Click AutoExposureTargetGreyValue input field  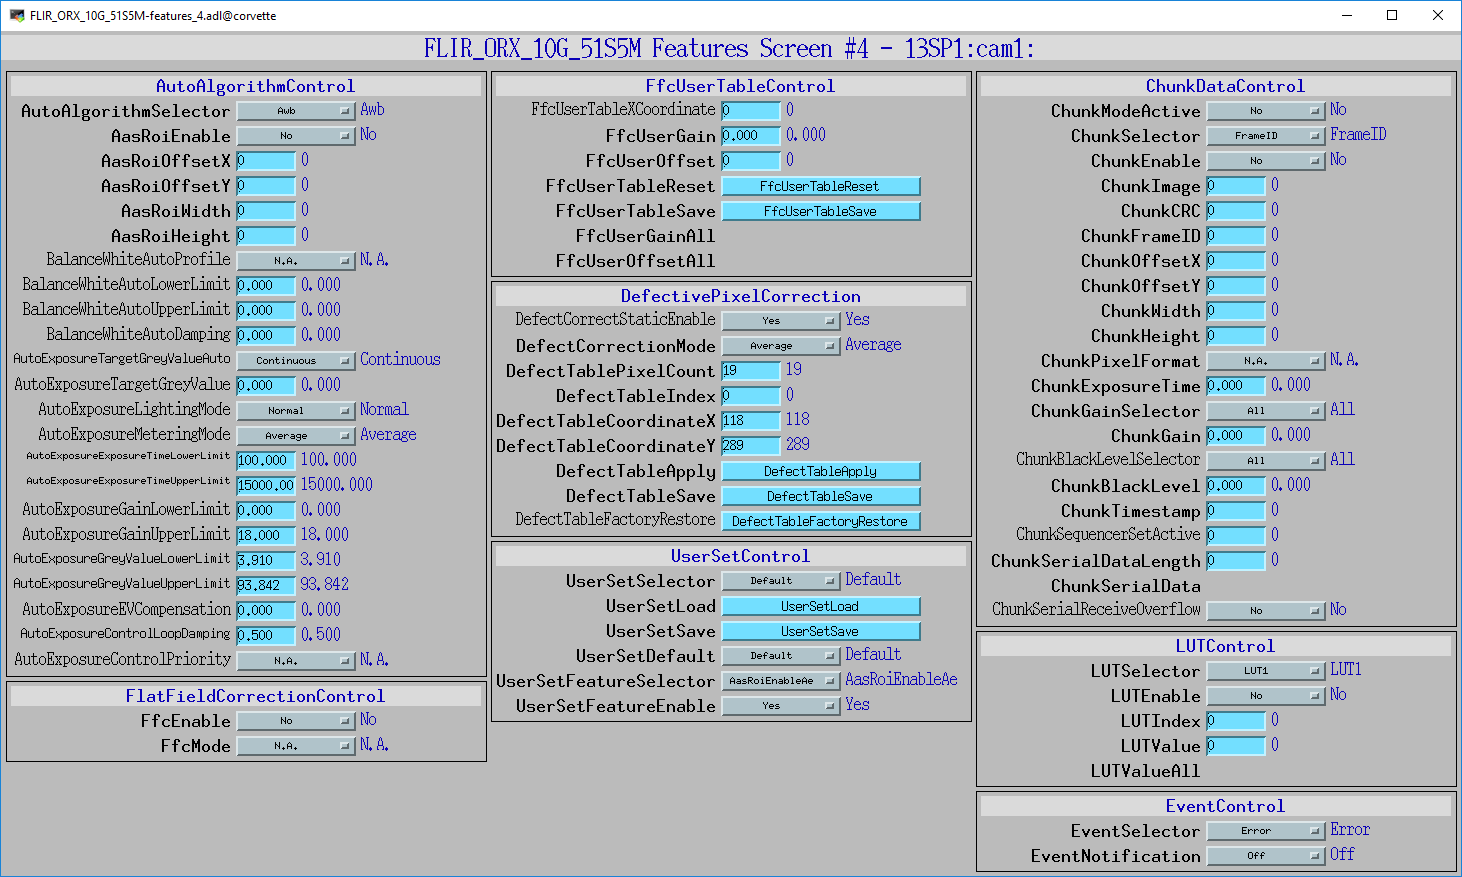pyautogui.click(x=266, y=385)
